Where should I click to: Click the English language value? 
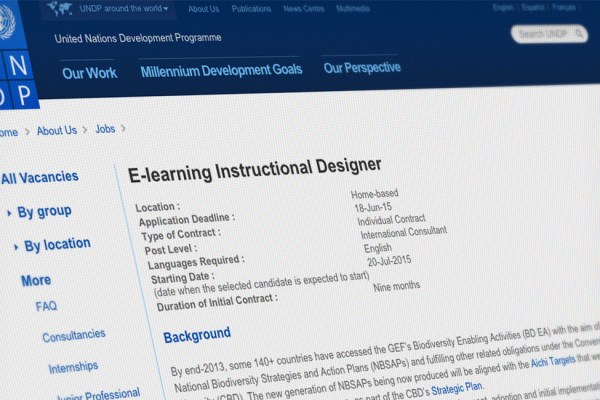pyautogui.click(x=377, y=248)
